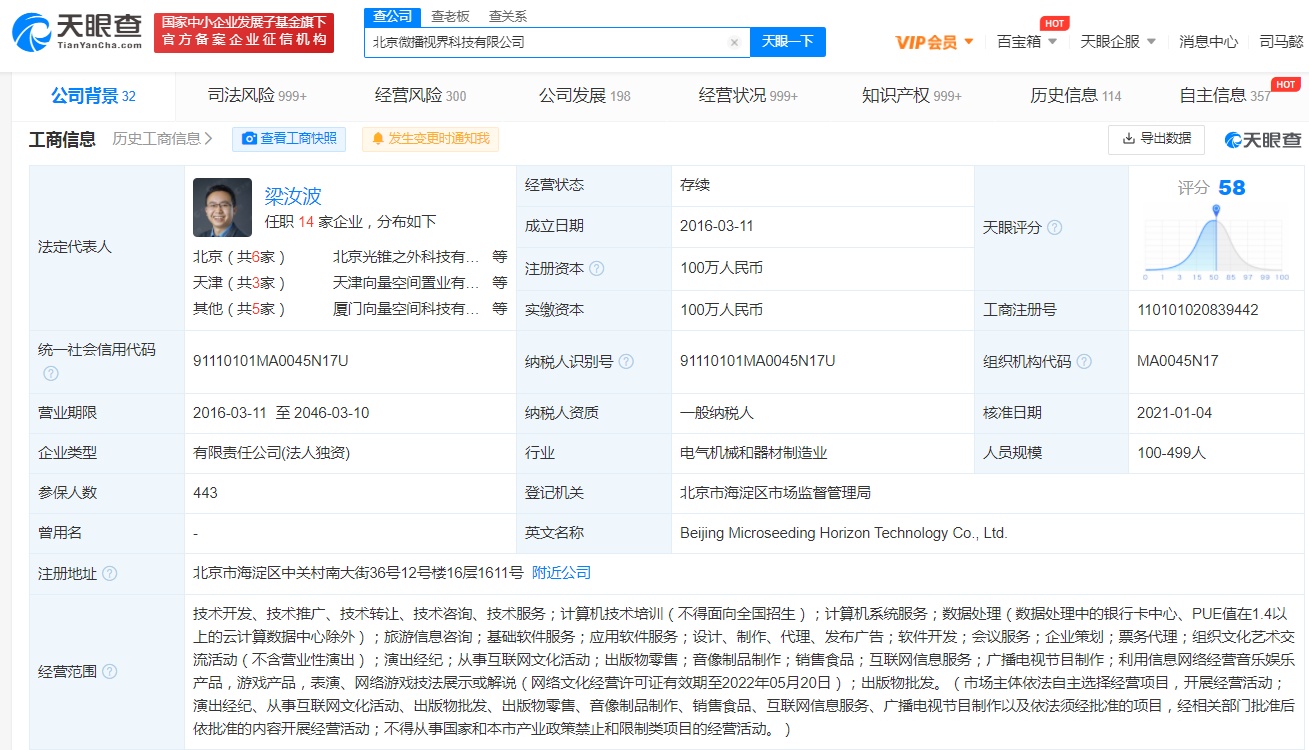Image resolution: width=1309 pixels, height=750 pixels.
Task: Click the 成立日期 value 2016-03-11
Action: click(716, 226)
